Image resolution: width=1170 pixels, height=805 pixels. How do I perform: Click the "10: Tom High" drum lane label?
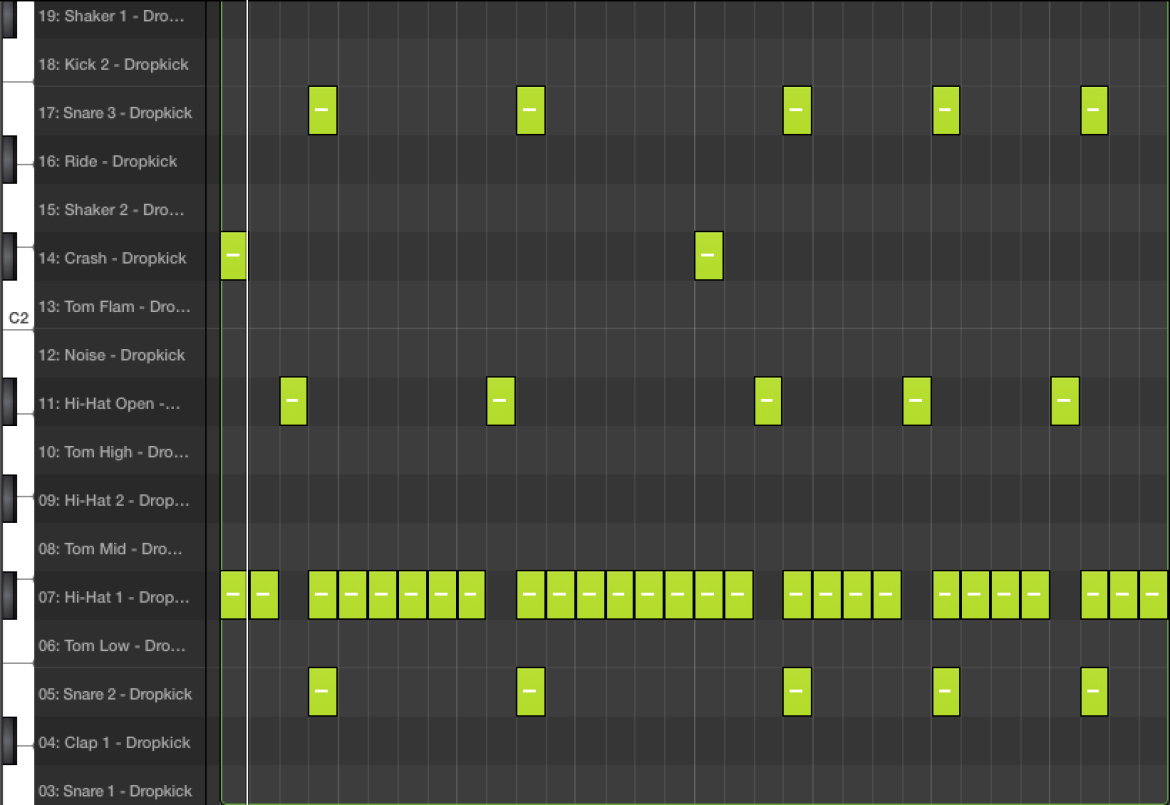[113, 452]
